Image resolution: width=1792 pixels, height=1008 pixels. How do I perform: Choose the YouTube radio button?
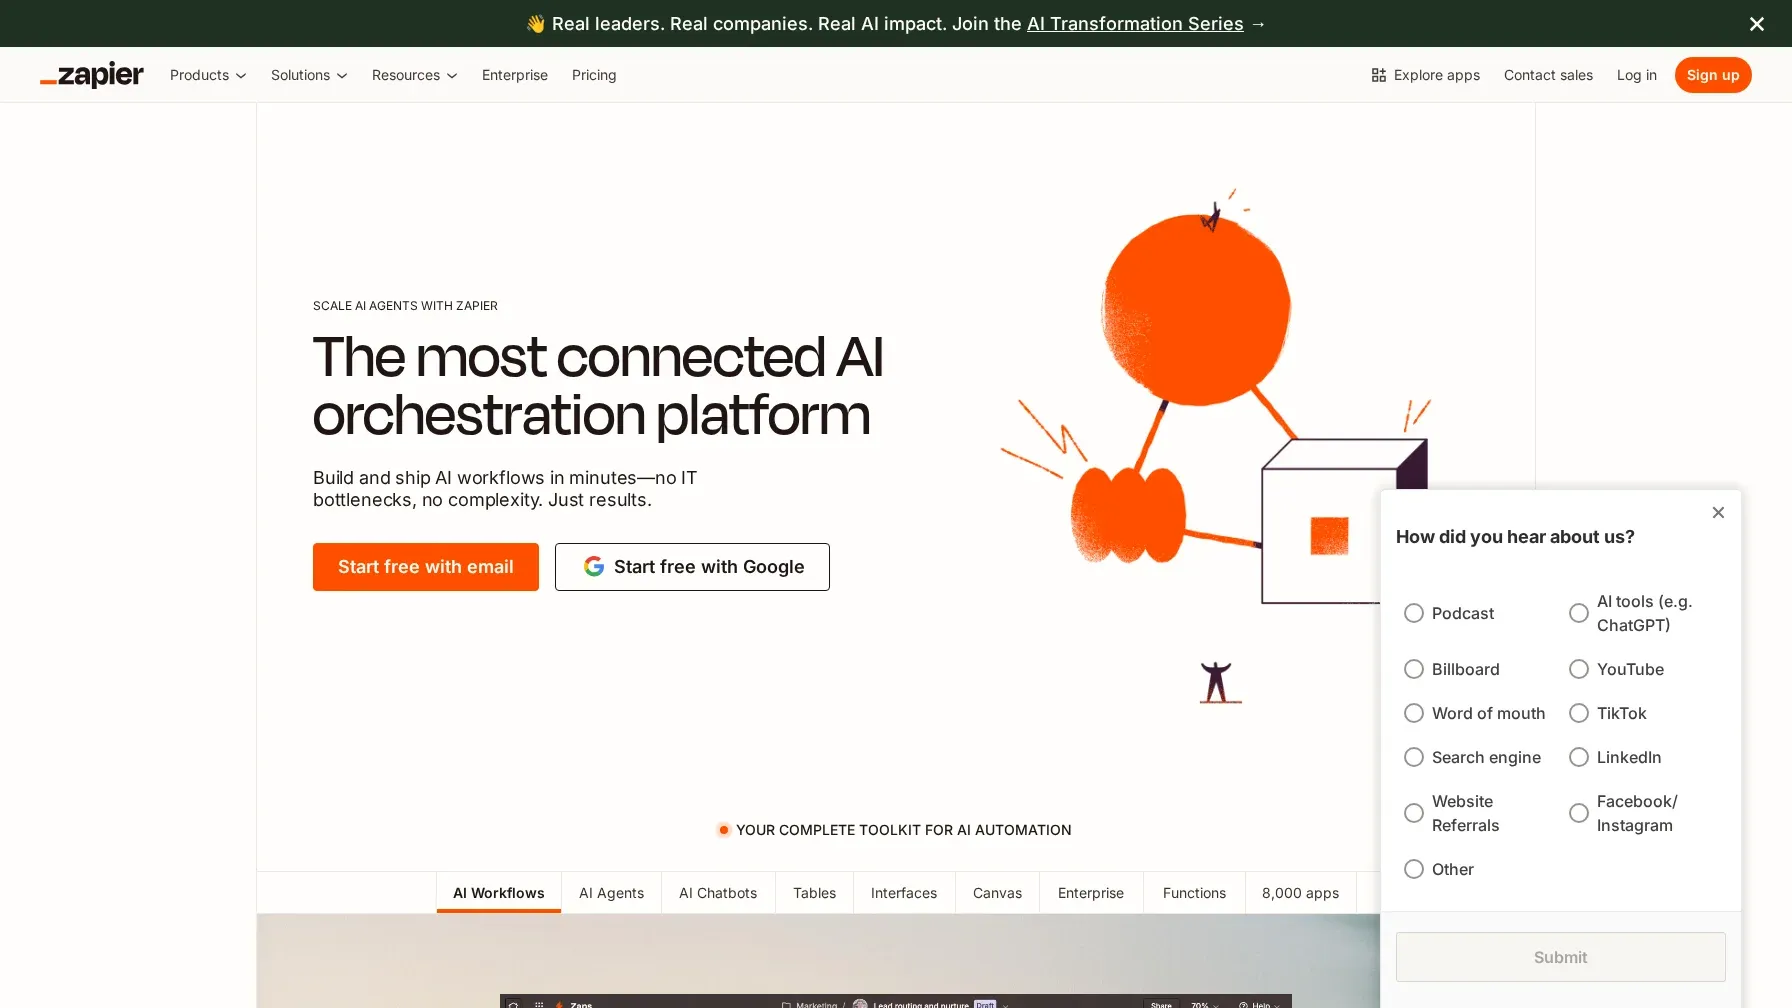(1579, 669)
